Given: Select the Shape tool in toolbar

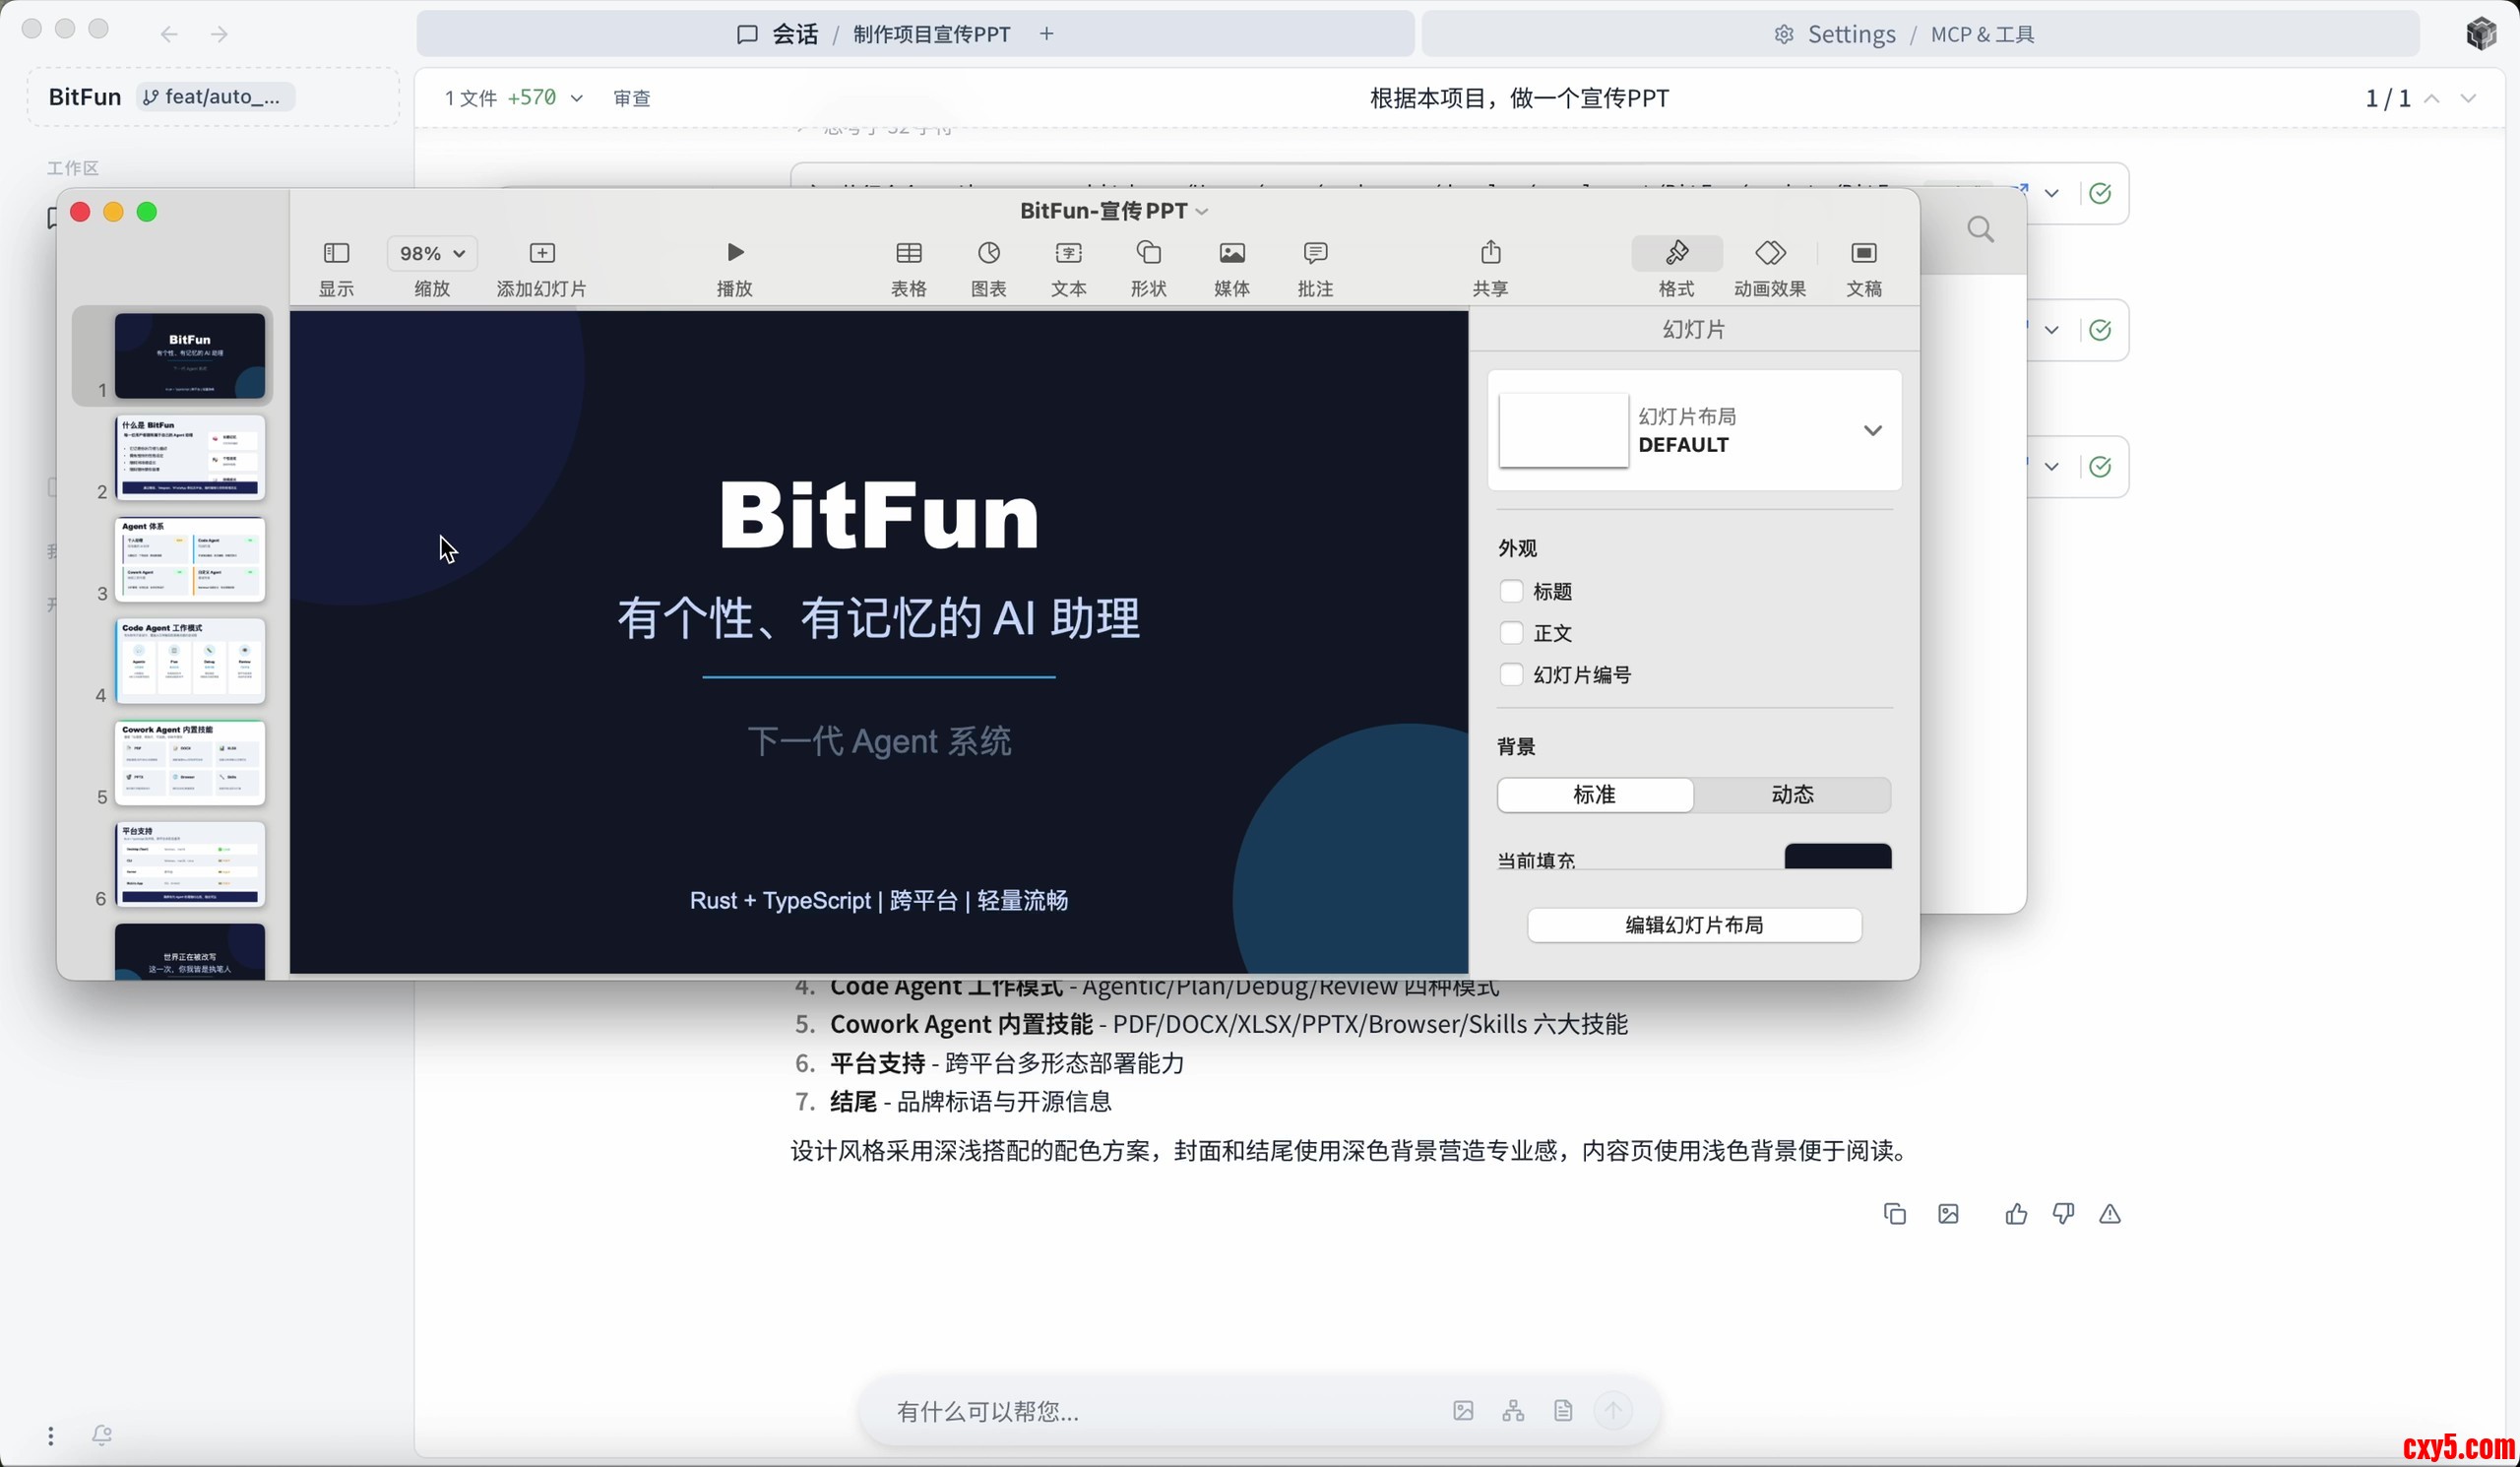Looking at the screenshot, I should pyautogui.click(x=1148, y=252).
